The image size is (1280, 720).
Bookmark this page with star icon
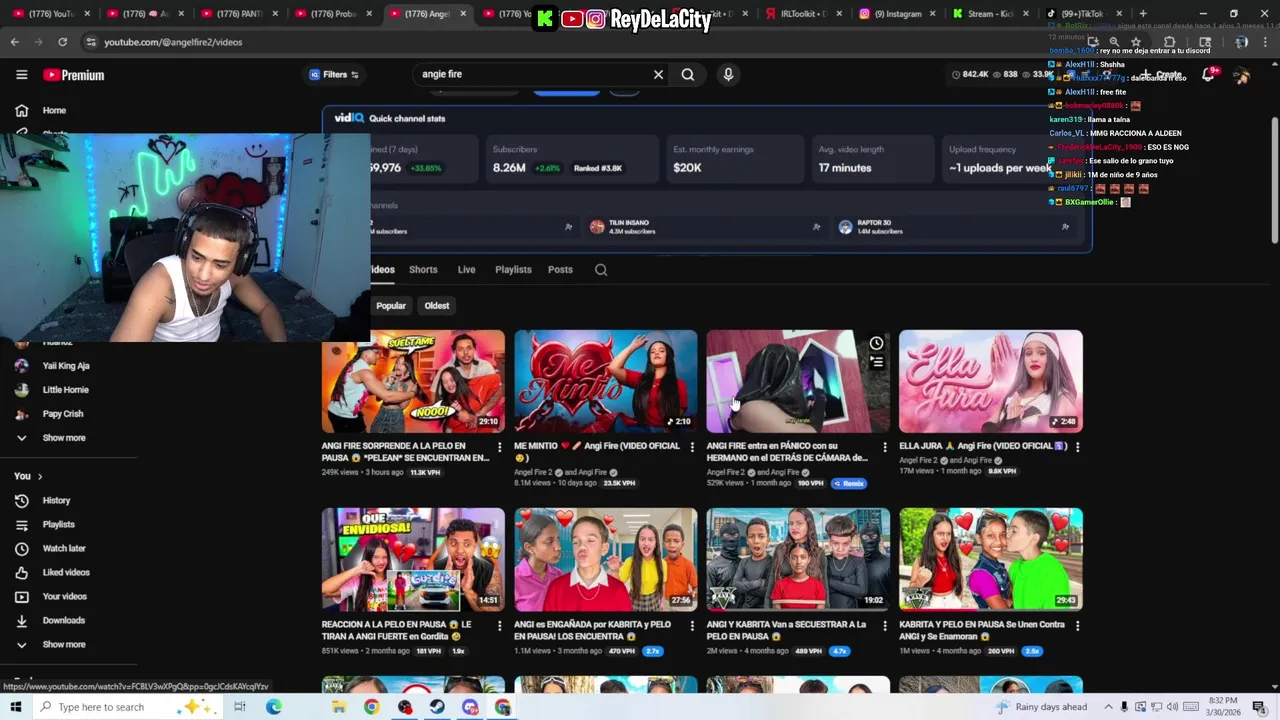[x=1136, y=42]
